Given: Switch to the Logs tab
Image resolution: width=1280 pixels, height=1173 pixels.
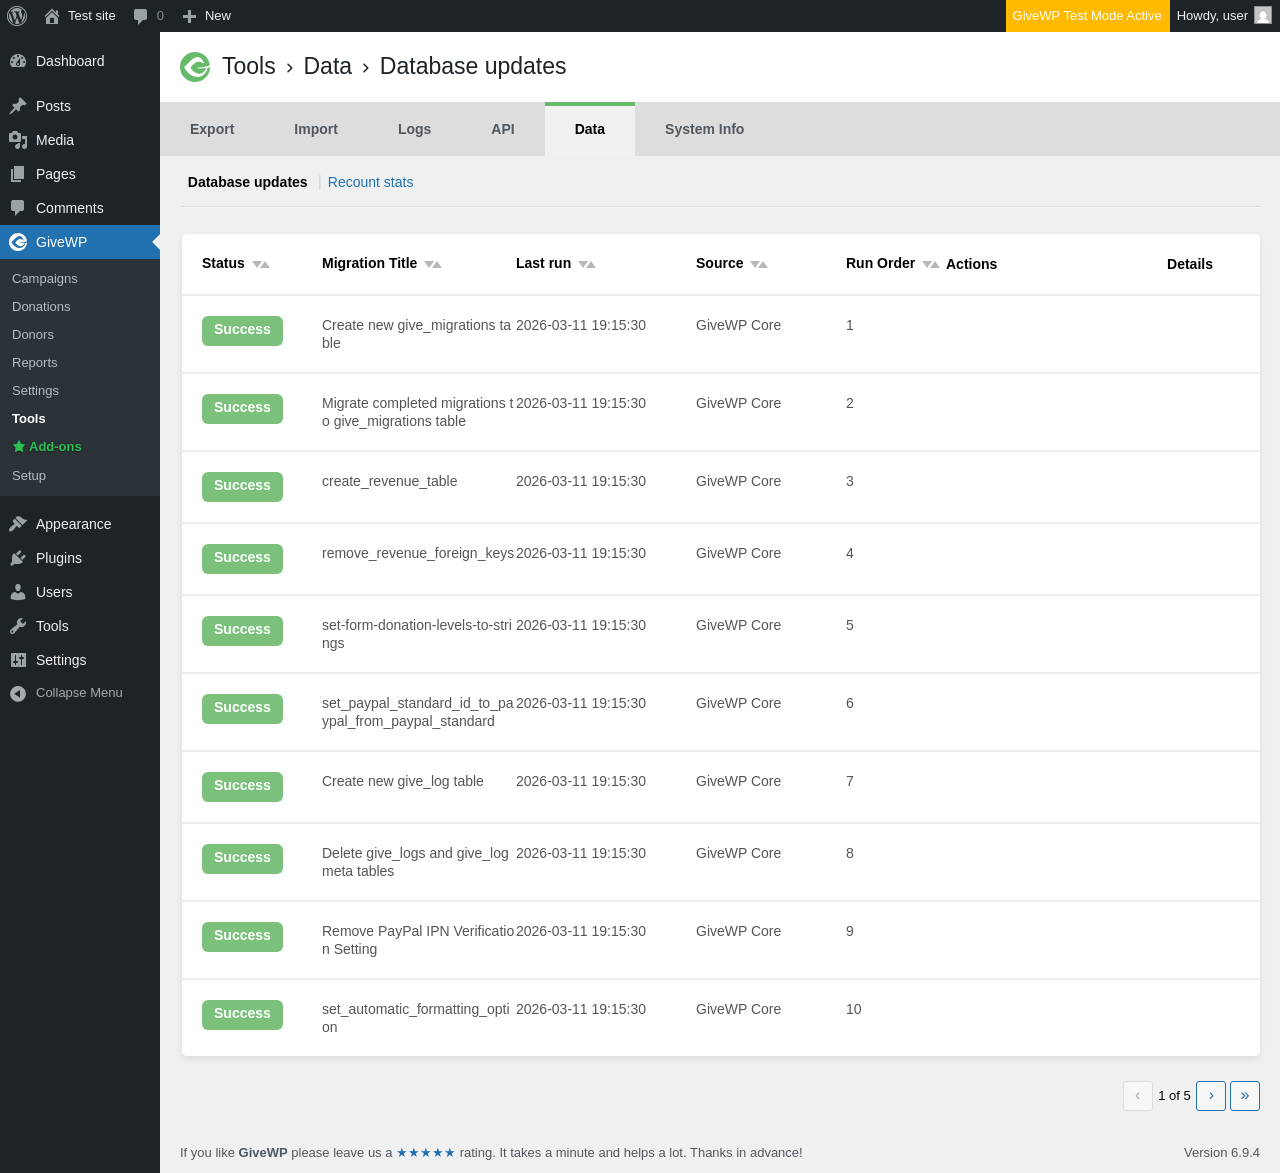Looking at the screenshot, I should click(414, 129).
